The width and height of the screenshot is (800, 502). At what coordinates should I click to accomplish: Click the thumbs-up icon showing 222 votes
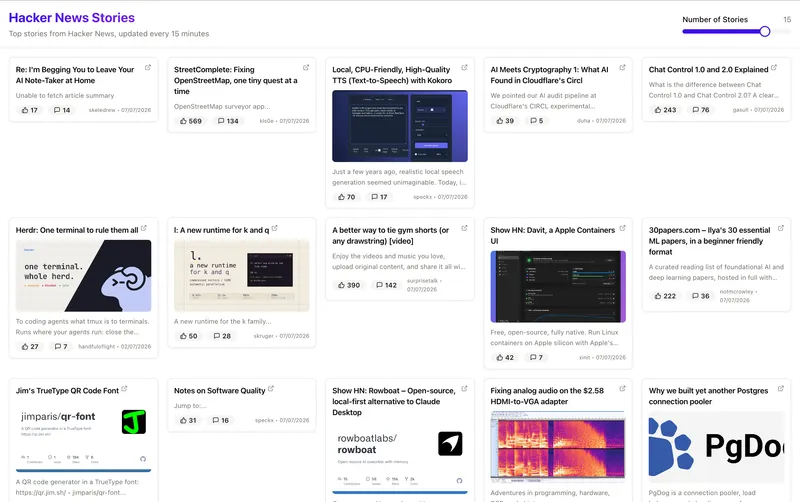(658, 296)
